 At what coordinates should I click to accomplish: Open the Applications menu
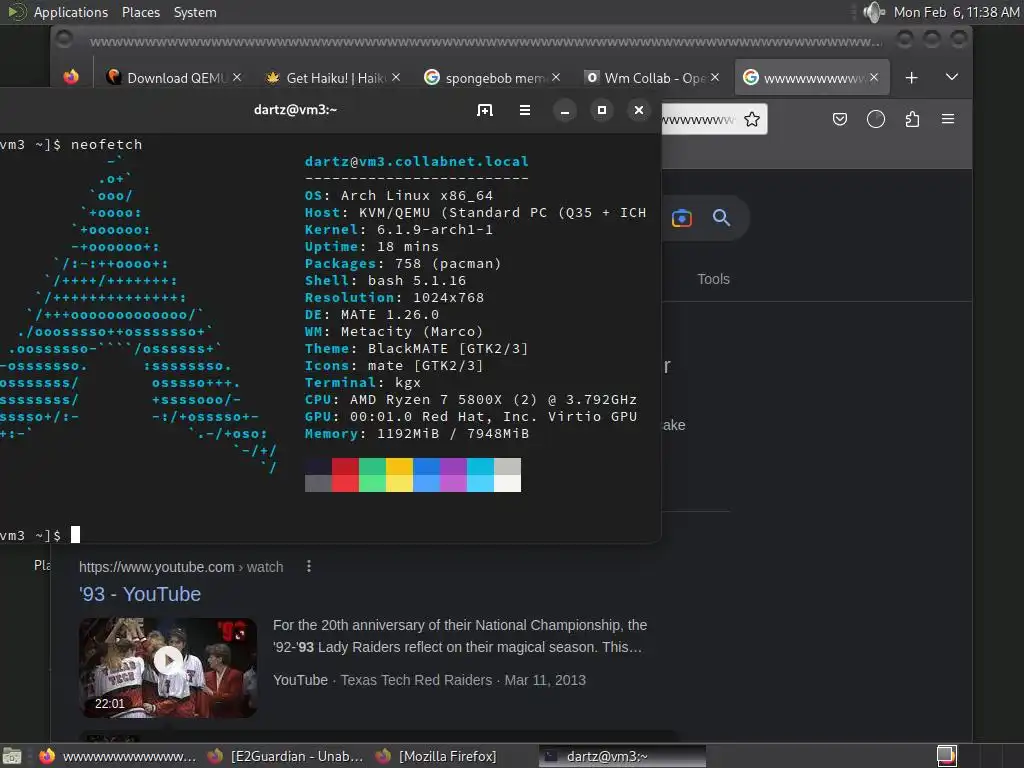(x=71, y=12)
